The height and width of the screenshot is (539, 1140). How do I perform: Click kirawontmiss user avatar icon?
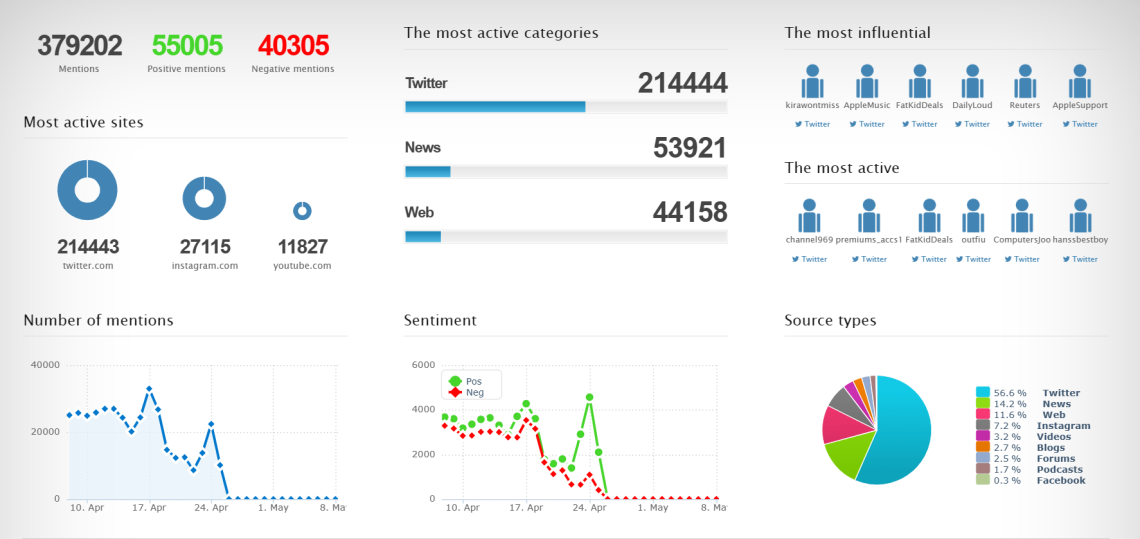pyautogui.click(x=813, y=81)
